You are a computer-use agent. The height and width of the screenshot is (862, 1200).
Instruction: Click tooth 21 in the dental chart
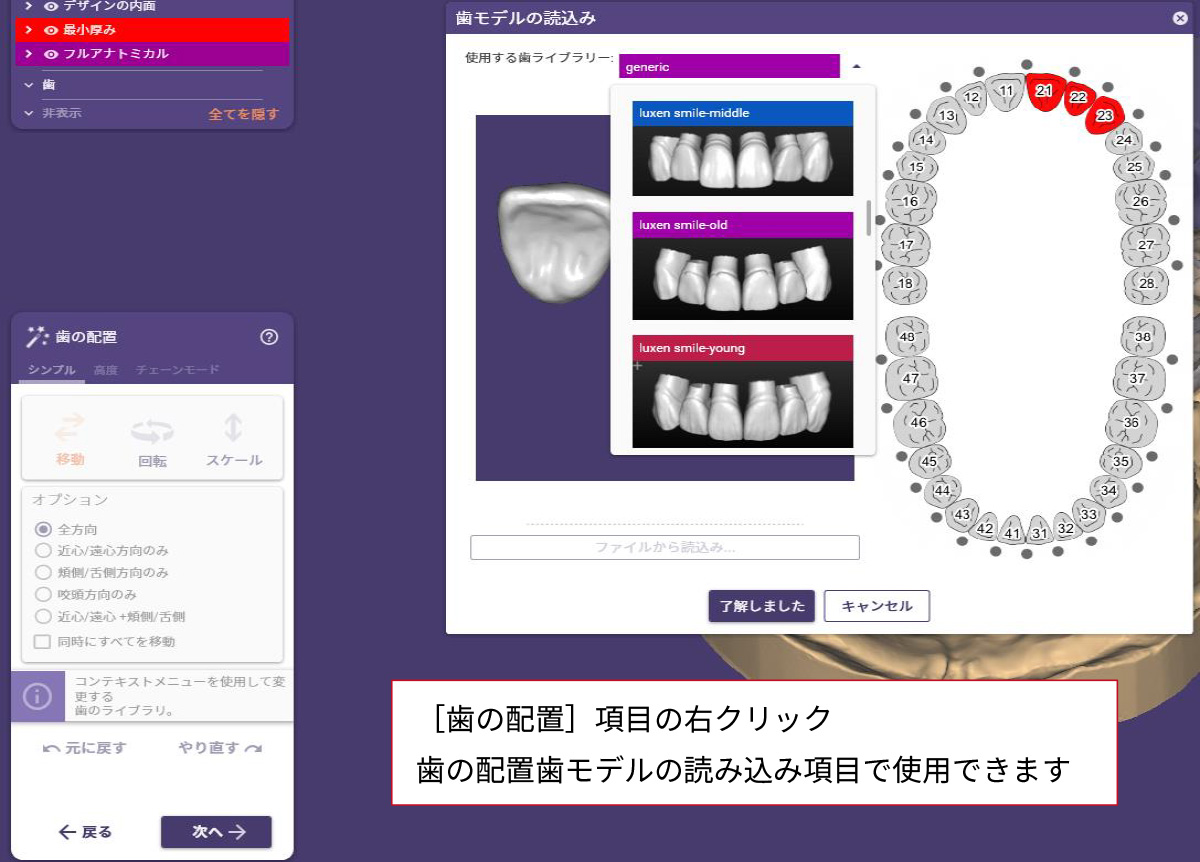(1044, 90)
